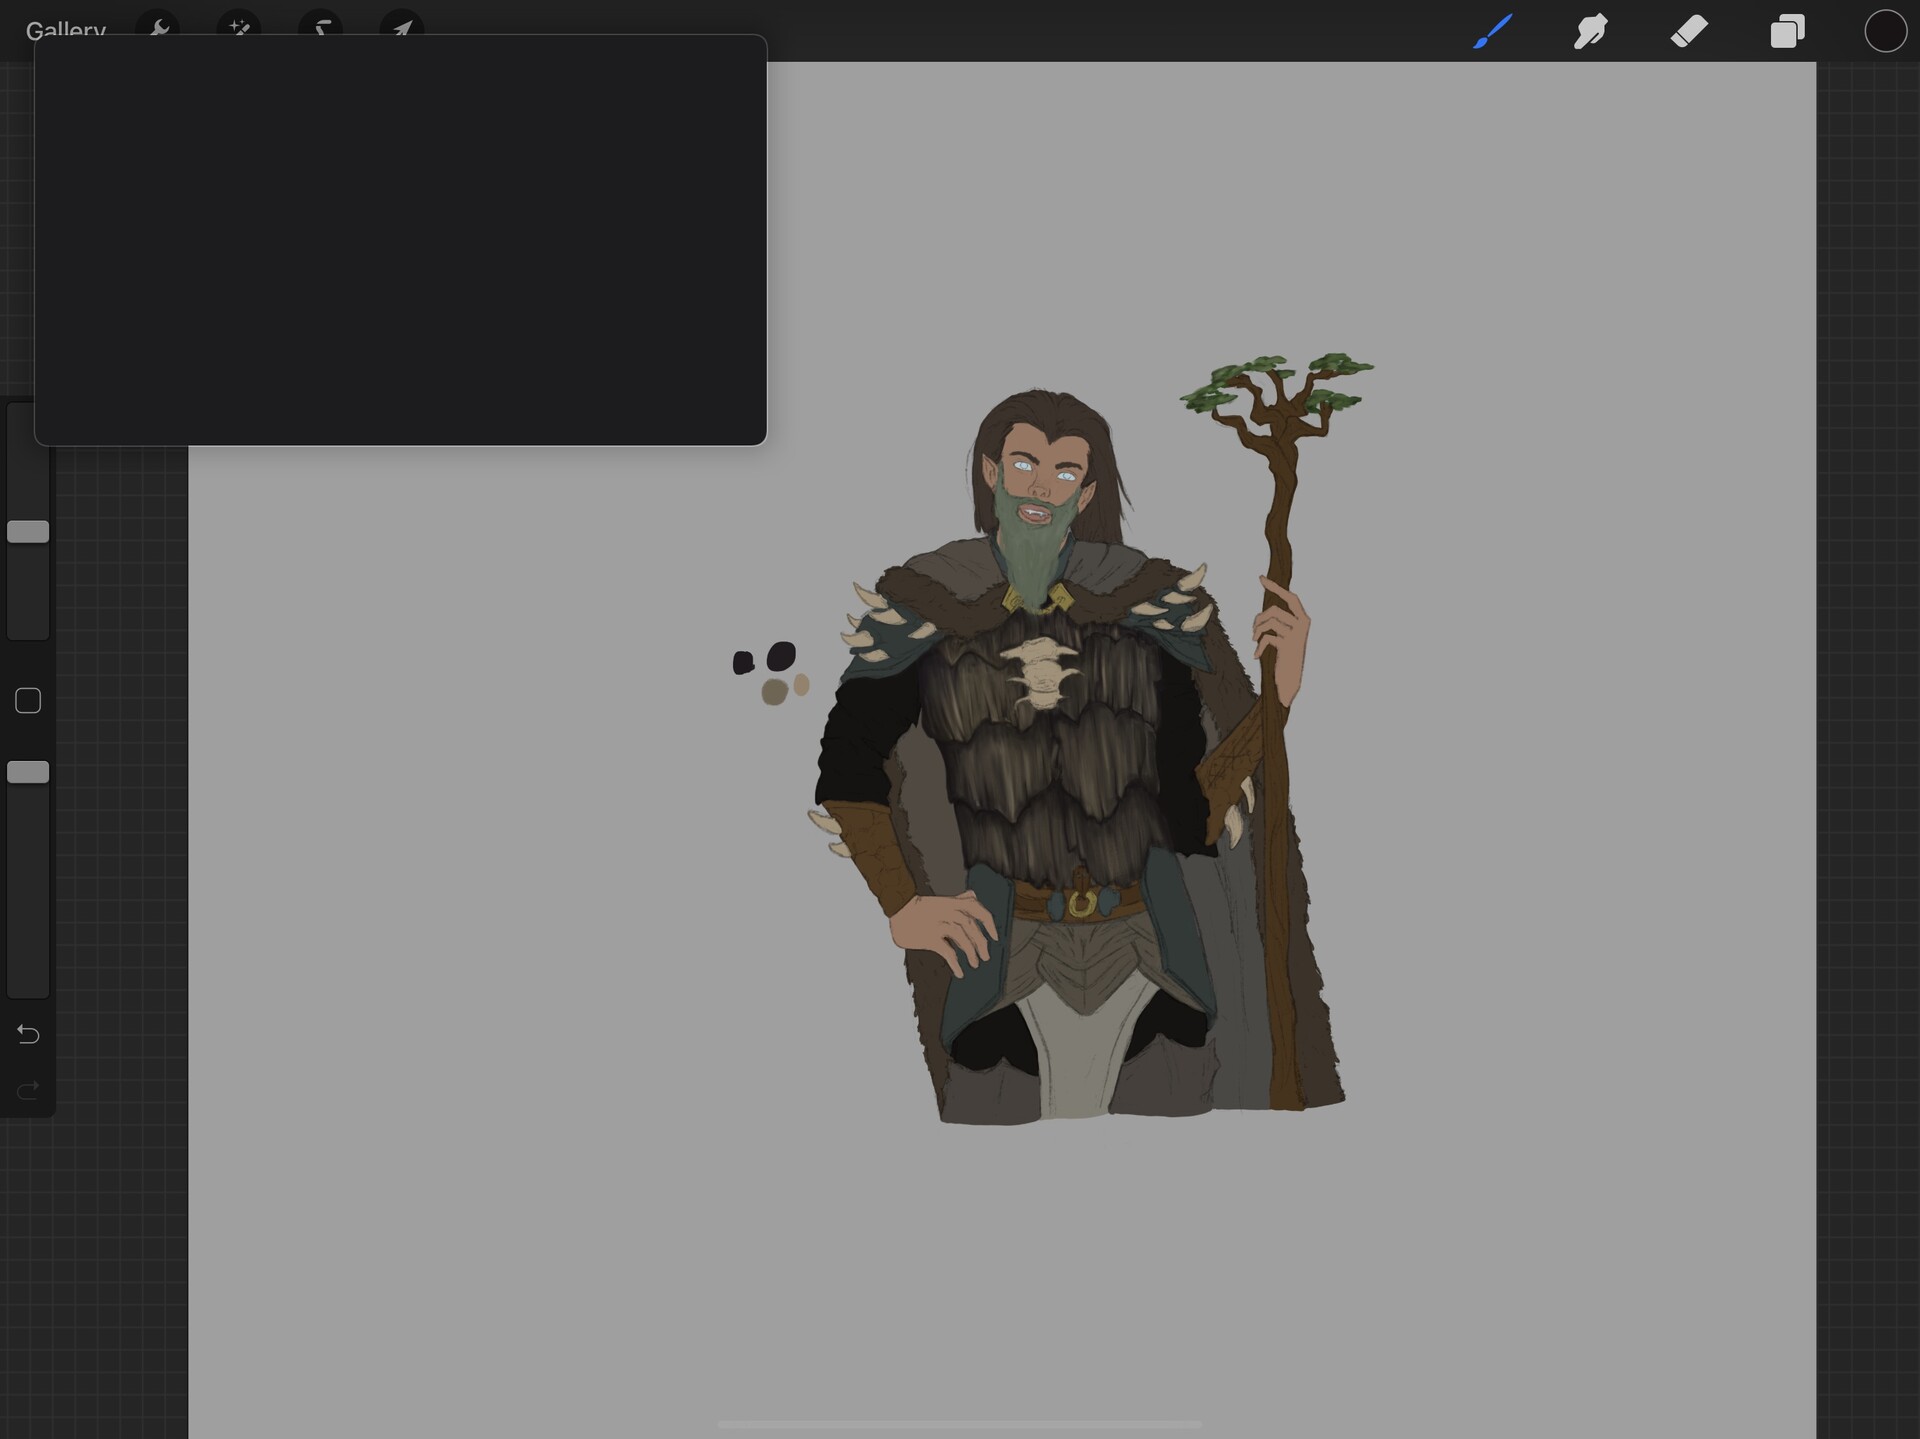The width and height of the screenshot is (1920, 1439).
Task: Tap the upper sidebar slider handle
Action: point(28,532)
